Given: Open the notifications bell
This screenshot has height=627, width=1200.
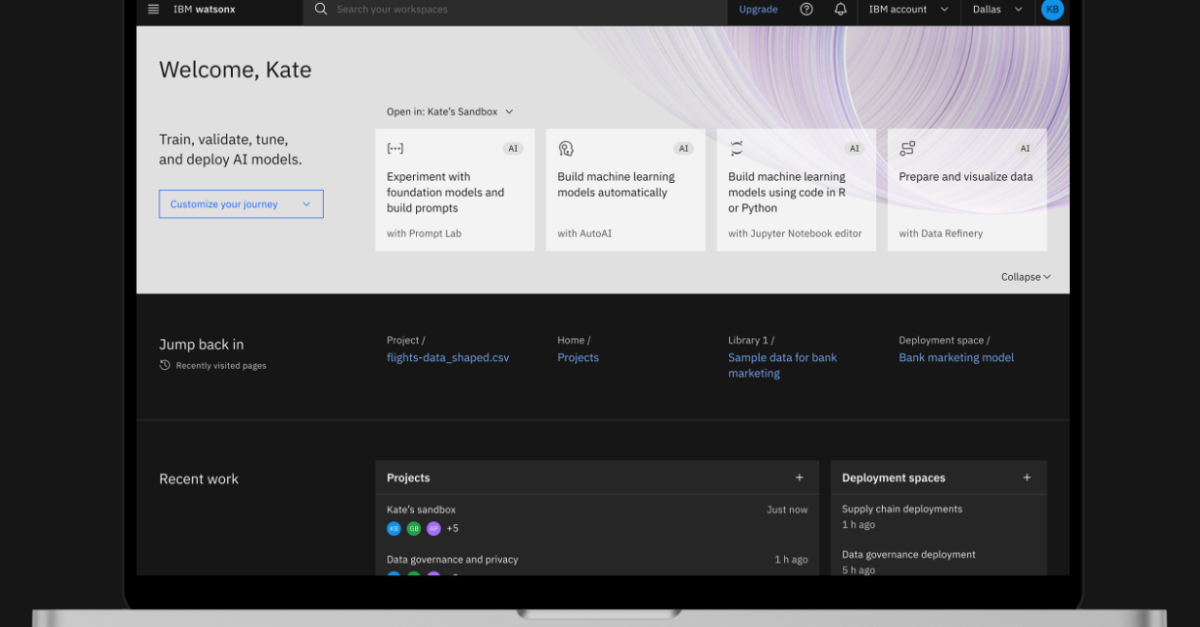Looking at the screenshot, I should [840, 9].
